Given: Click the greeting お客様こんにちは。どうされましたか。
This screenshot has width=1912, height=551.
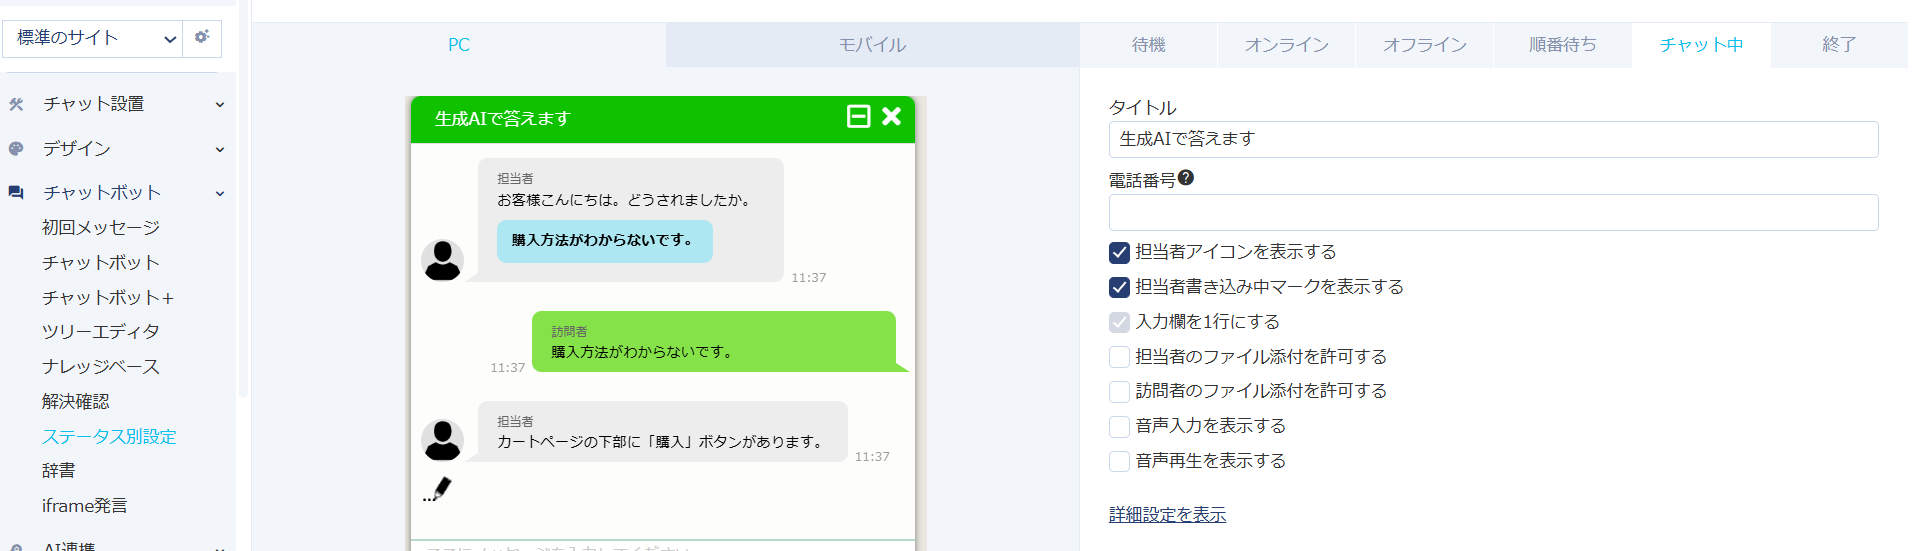Looking at the screenshot, I should coord(624,200).
